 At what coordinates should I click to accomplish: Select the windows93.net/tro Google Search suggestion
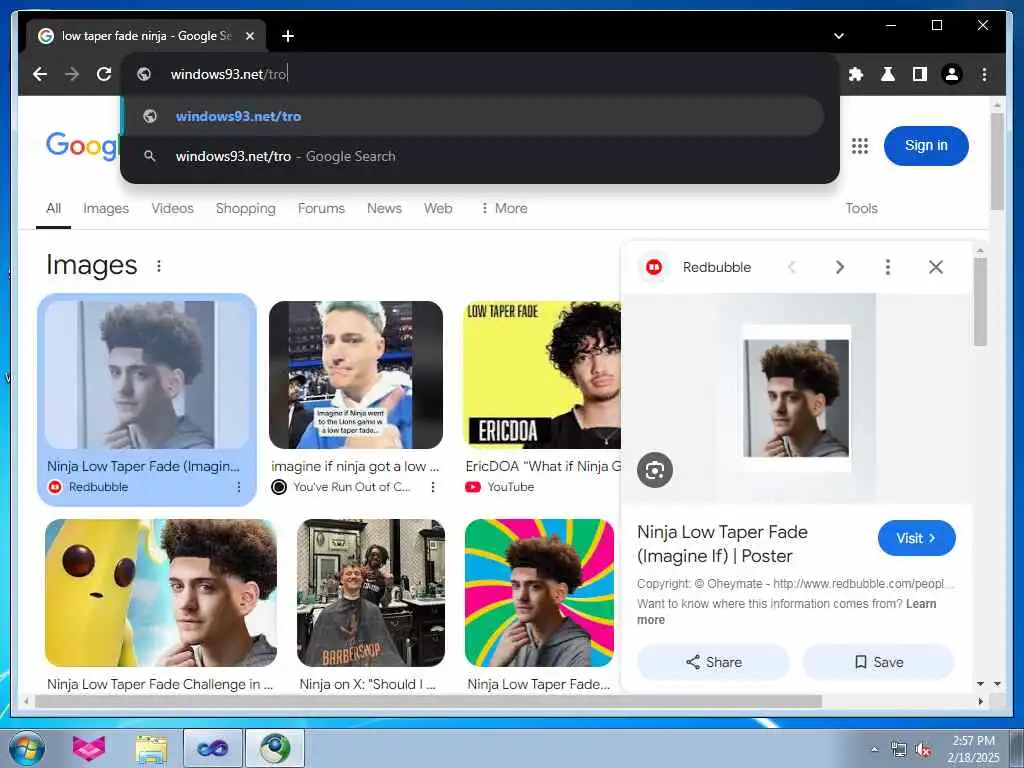[x=472, y=156]
